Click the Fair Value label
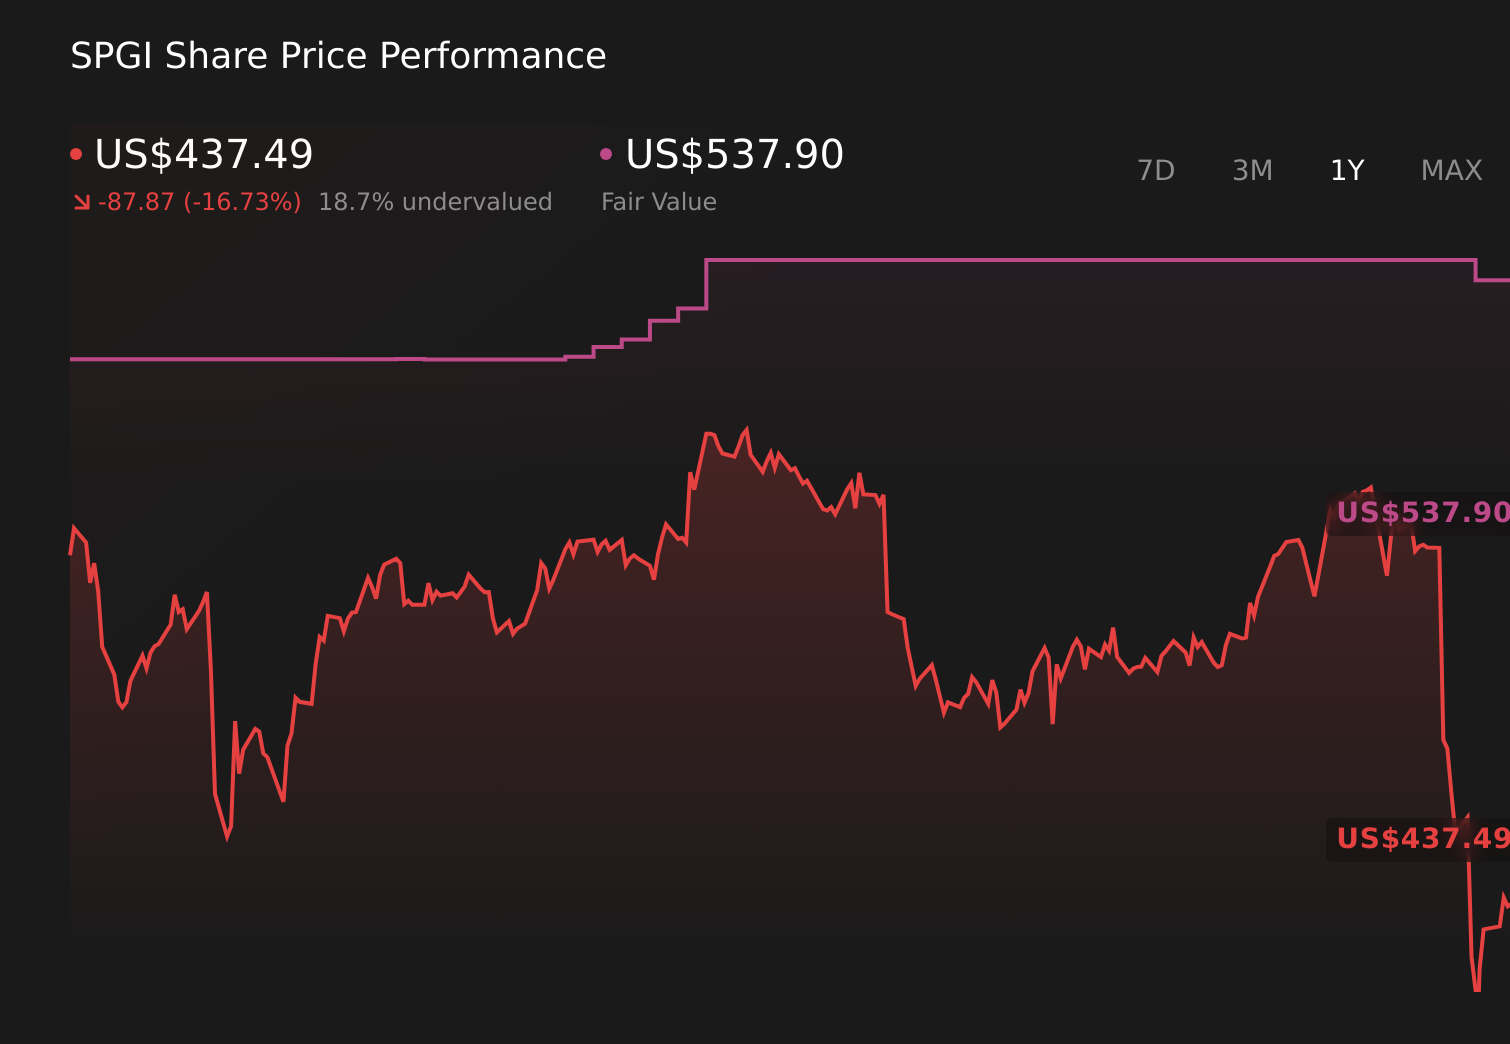The image size is (1510, 1044). [658, 202]
